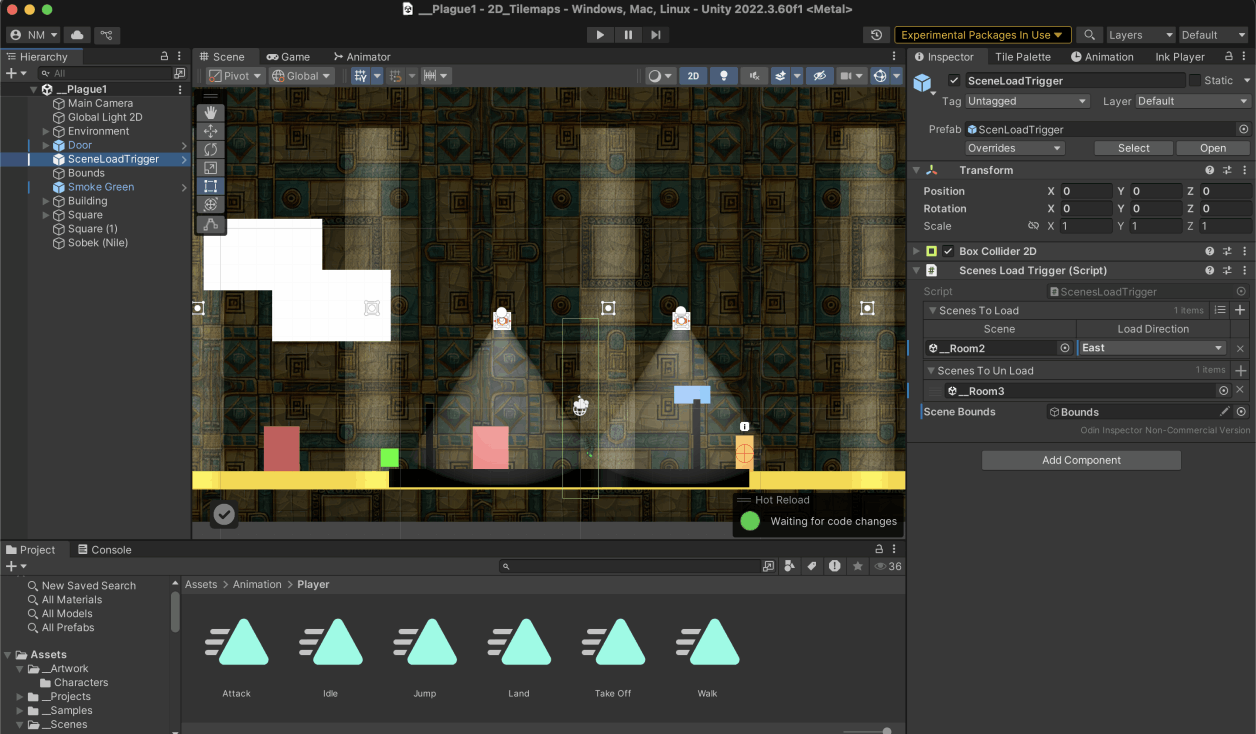Open the Load Direction East dropdown

pyautogui.click(x=1153, y=348)
